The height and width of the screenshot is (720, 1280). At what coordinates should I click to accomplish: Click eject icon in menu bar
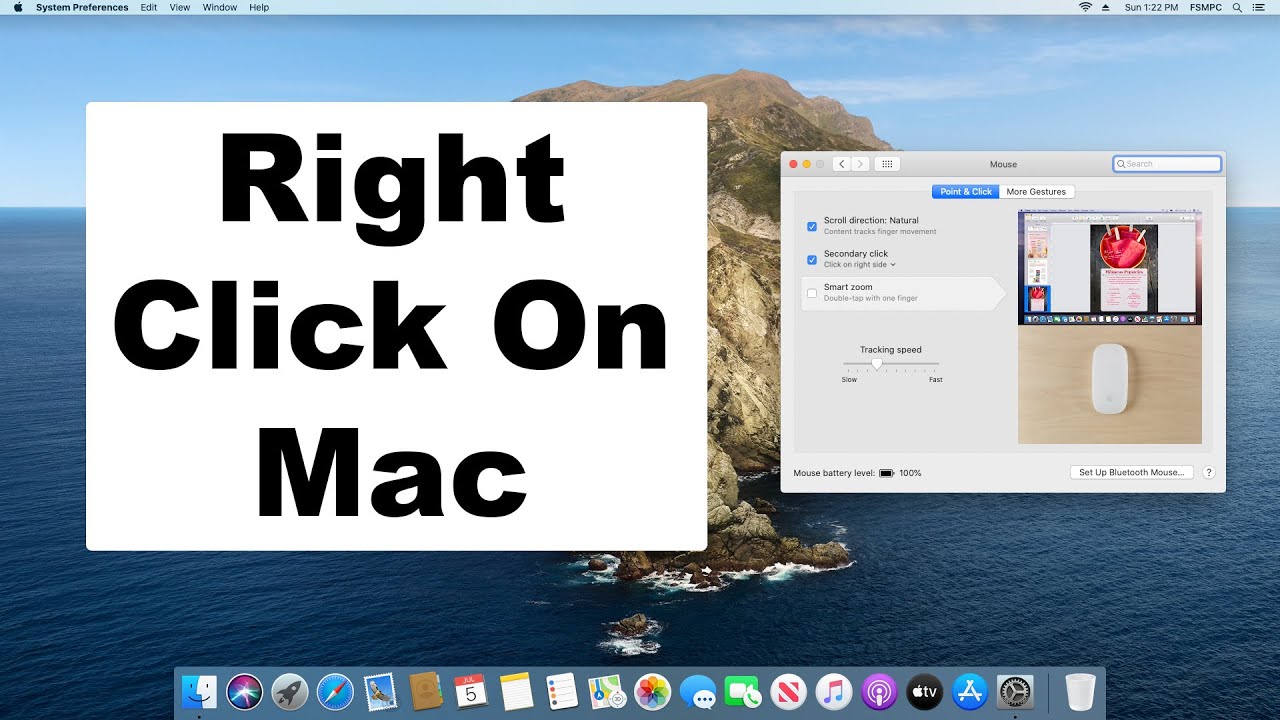pos(1105,7)
